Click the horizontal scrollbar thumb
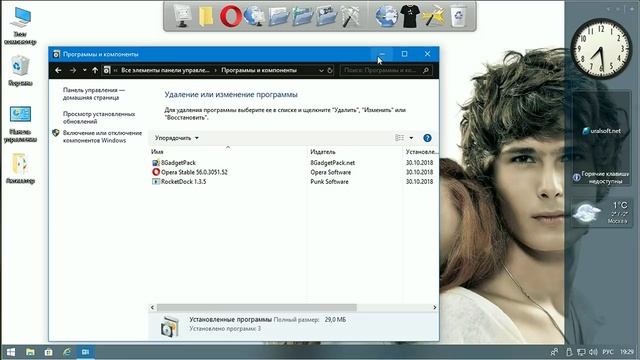640x360 pixels. [257, 307]
